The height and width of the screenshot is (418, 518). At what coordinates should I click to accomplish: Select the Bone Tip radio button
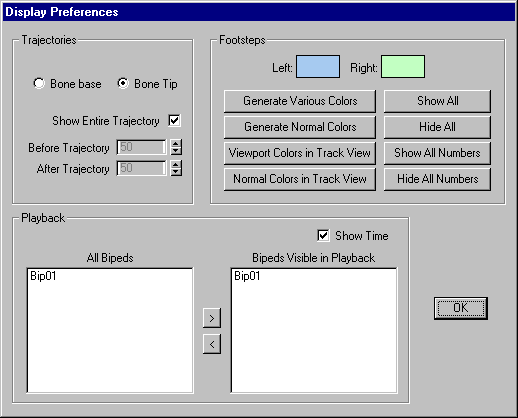123,83
